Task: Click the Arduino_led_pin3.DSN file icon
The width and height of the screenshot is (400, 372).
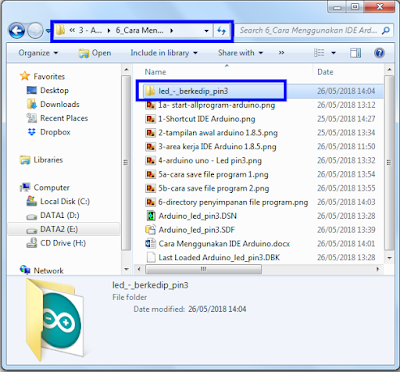Action: 151,216
